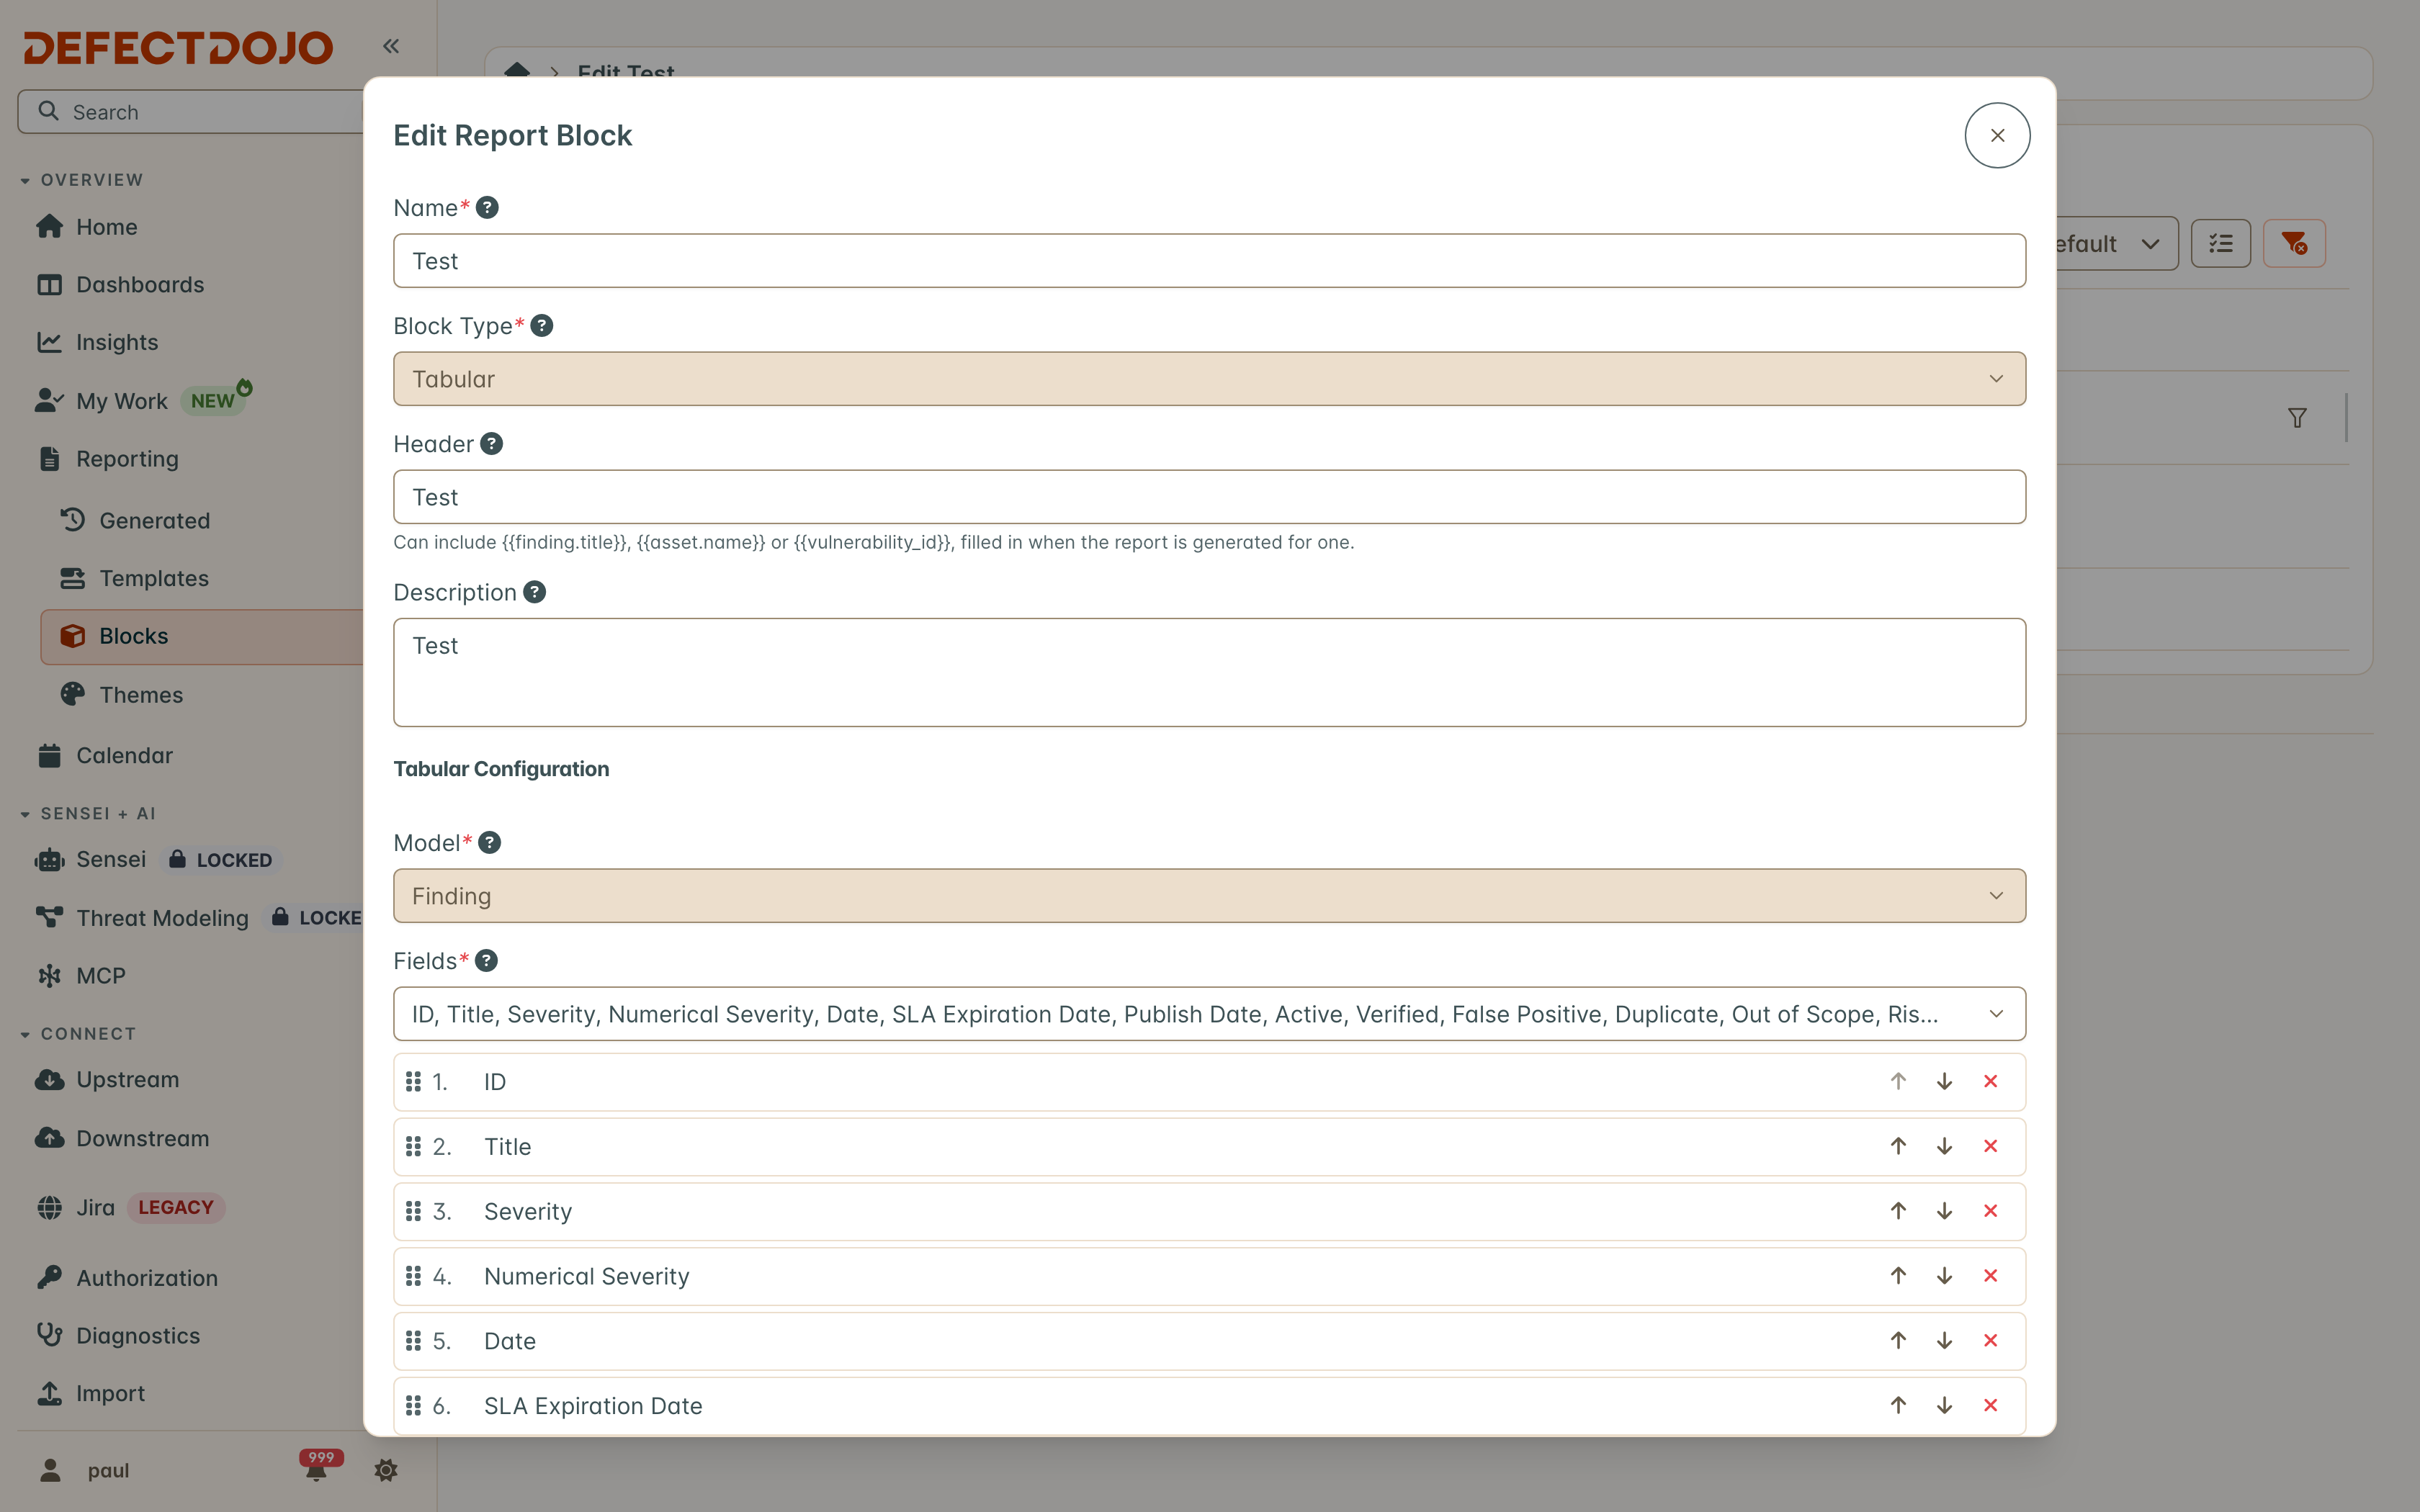Image resolution: width=2420 pixels, height=1512 pixels.
Task: Close the Edit Report Block dialog
Action: point(1997,135)
